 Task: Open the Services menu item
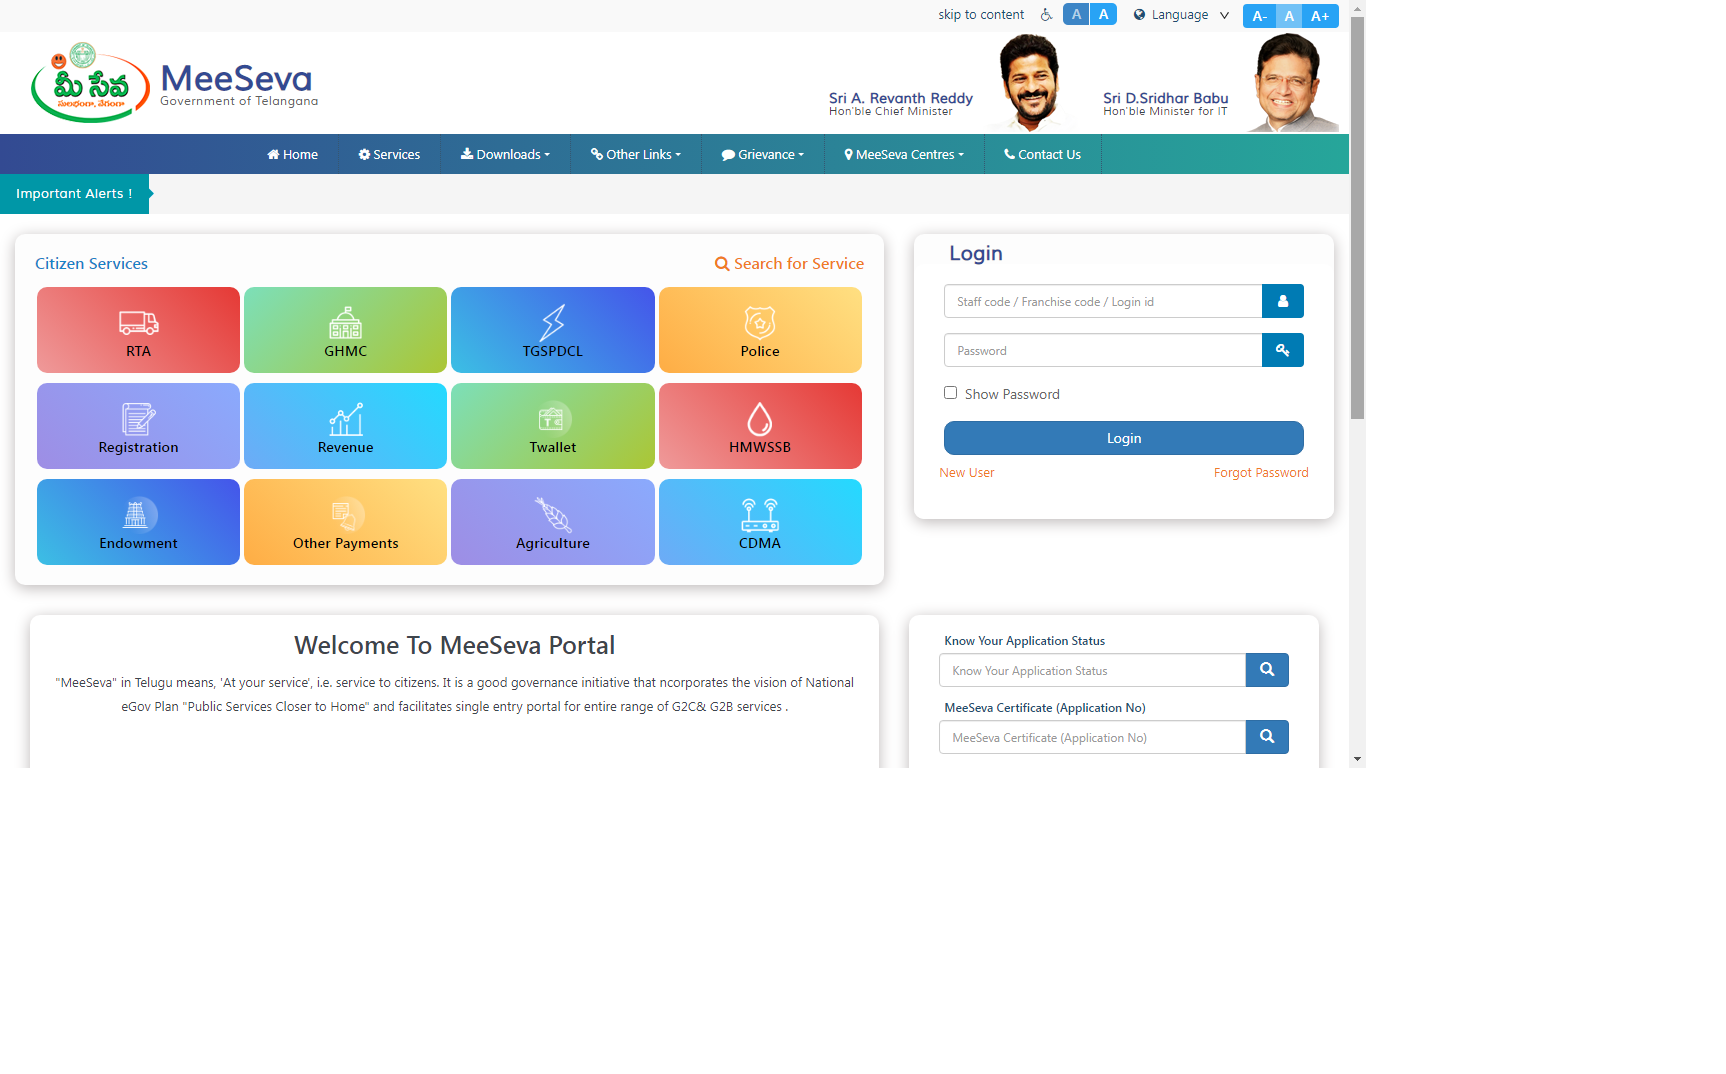coord(389,154)
